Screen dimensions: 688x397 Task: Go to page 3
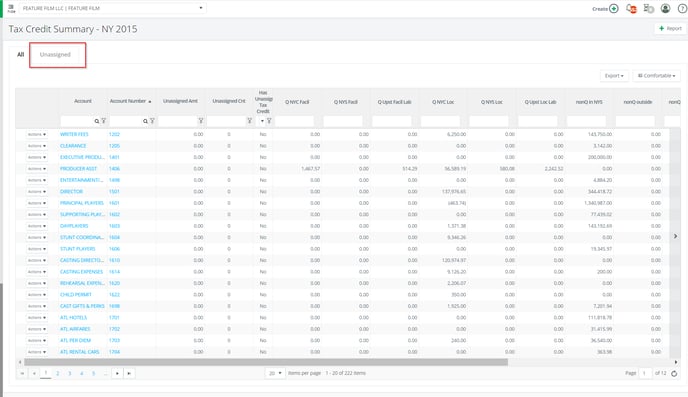(69, 373)
